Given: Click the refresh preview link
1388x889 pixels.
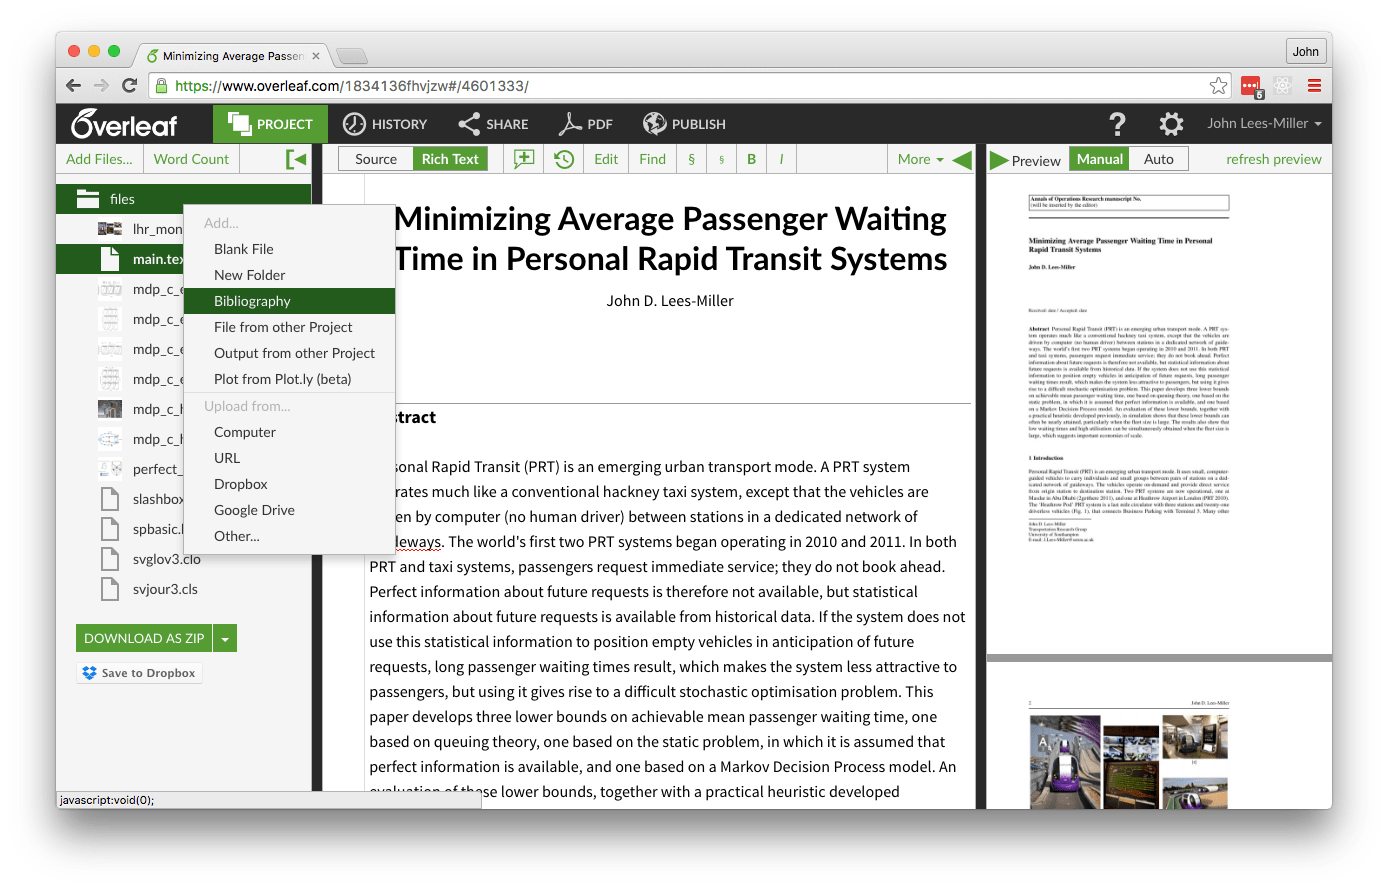Looking at the screenshot, I should coord(1274,158).
